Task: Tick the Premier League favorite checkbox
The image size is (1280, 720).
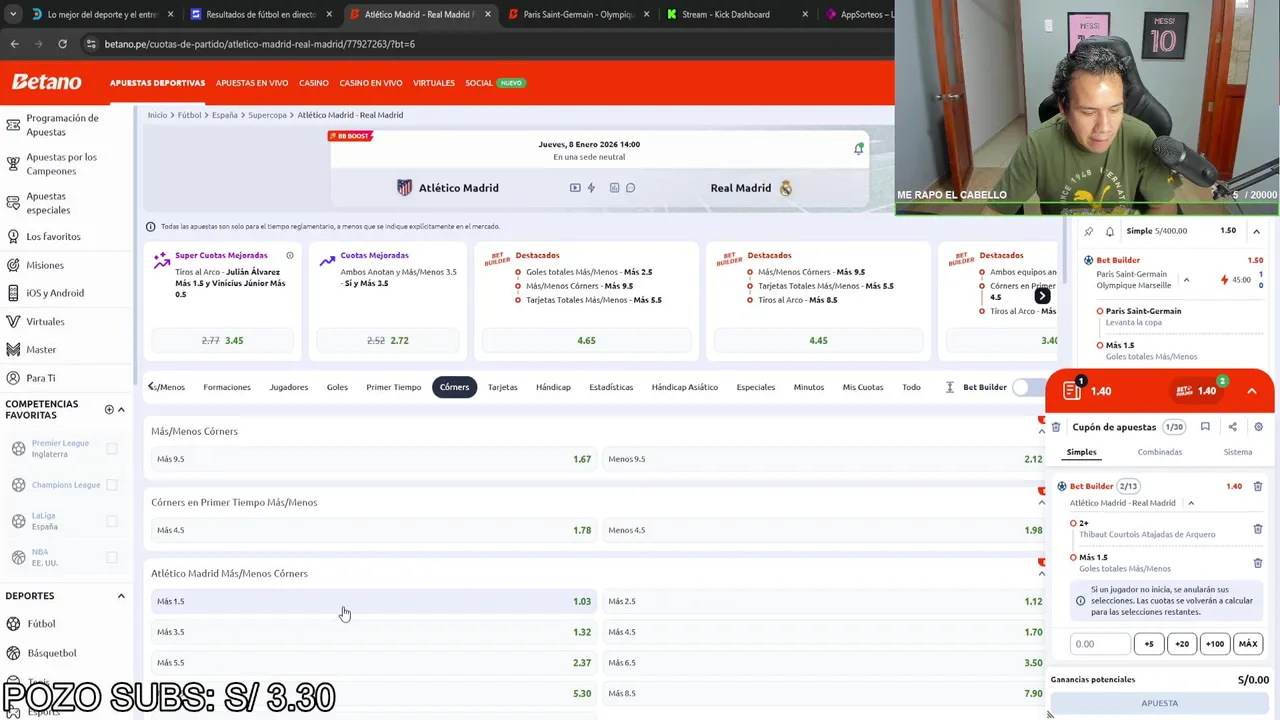Action: 112,449
